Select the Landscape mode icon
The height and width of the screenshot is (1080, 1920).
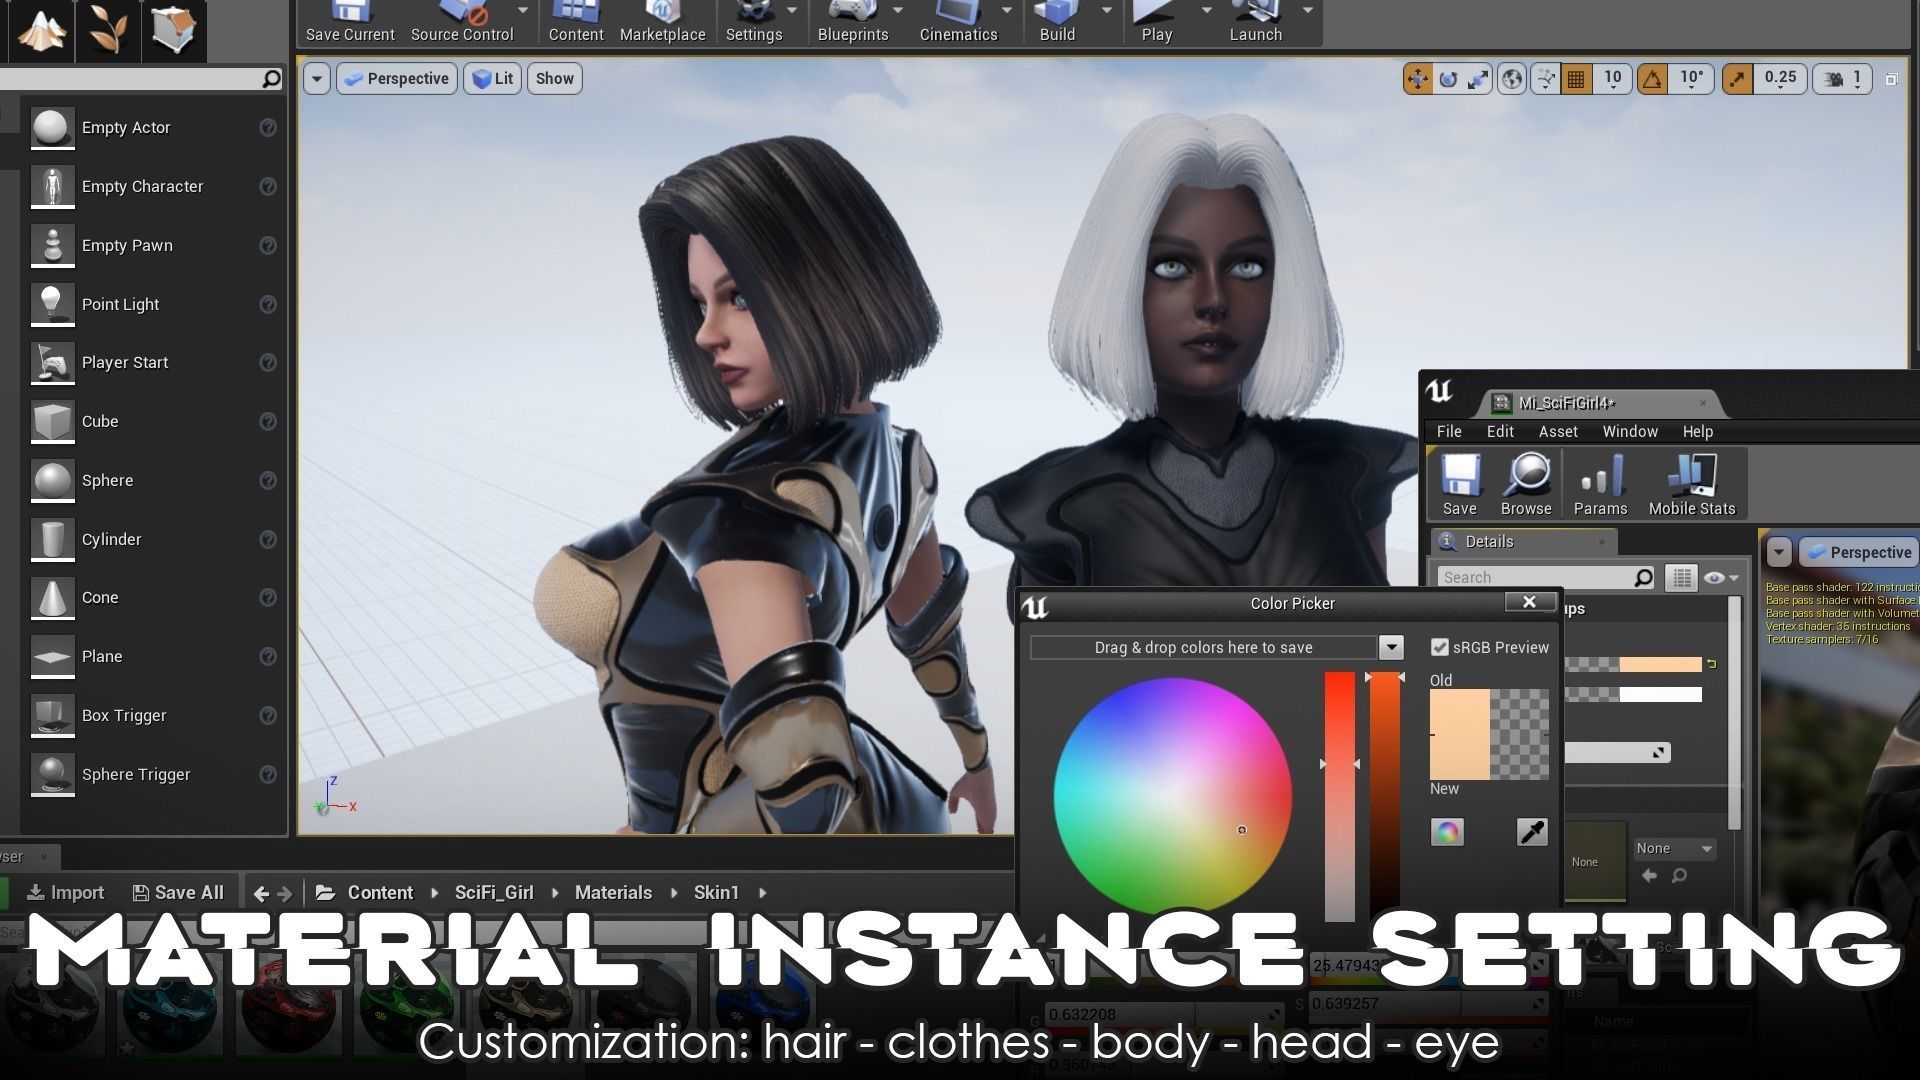(42, 30)
